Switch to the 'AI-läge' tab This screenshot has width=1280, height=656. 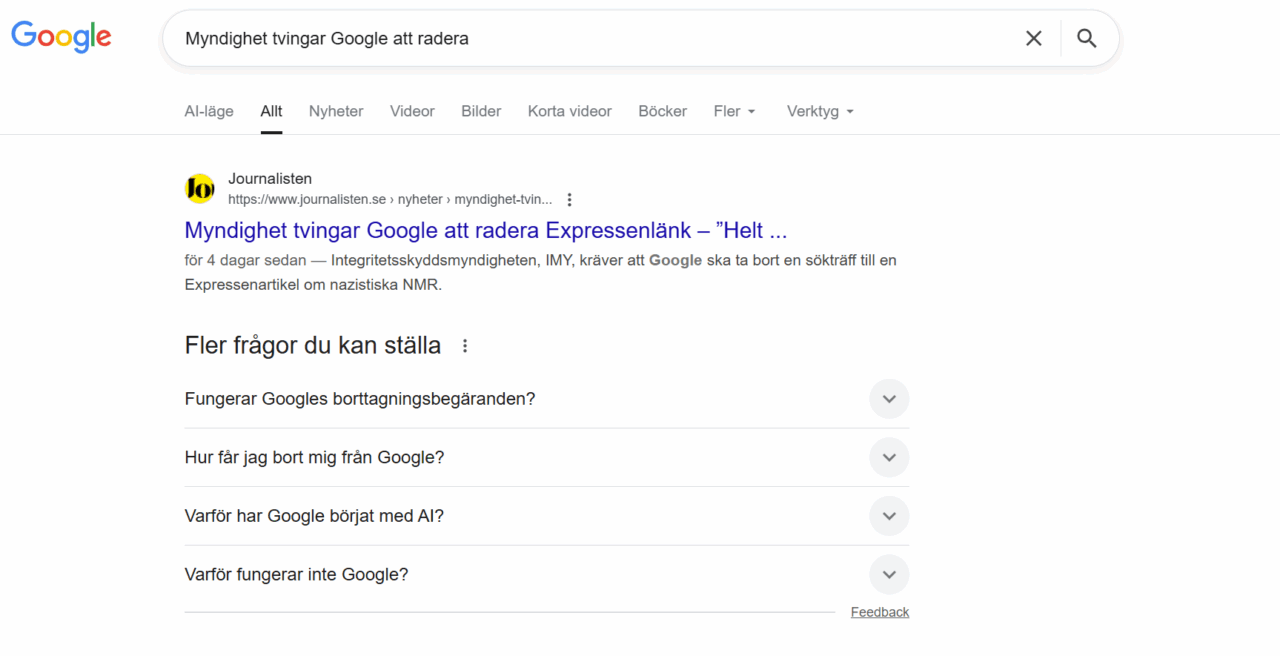click(x=209, y=111)
